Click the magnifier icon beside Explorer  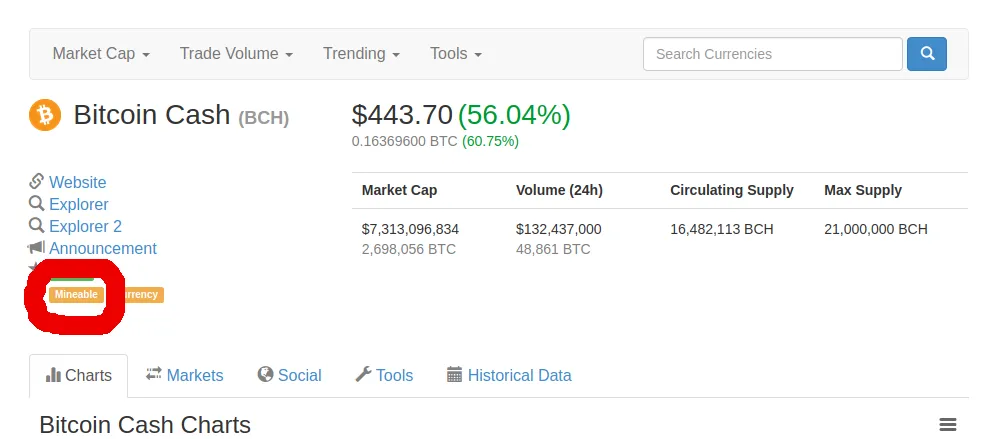tap(36, 203)
